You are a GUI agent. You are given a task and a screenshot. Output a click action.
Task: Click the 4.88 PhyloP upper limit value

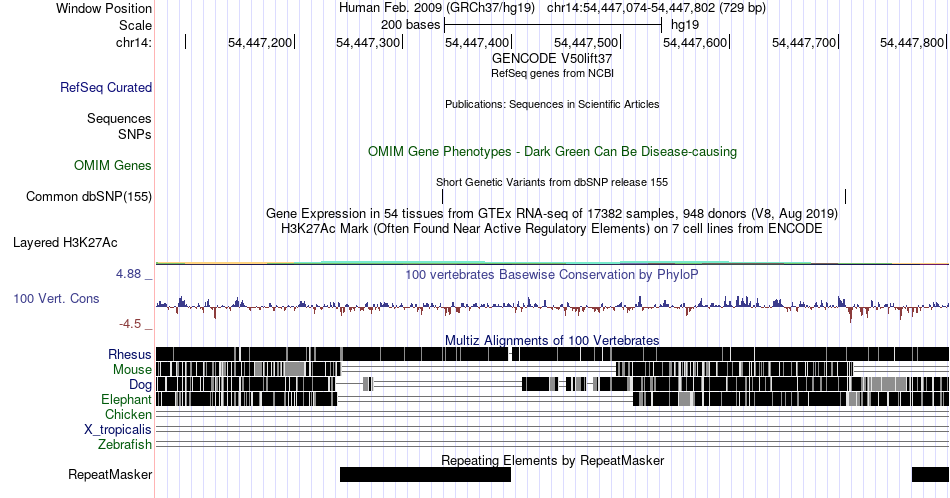(128, 274)
